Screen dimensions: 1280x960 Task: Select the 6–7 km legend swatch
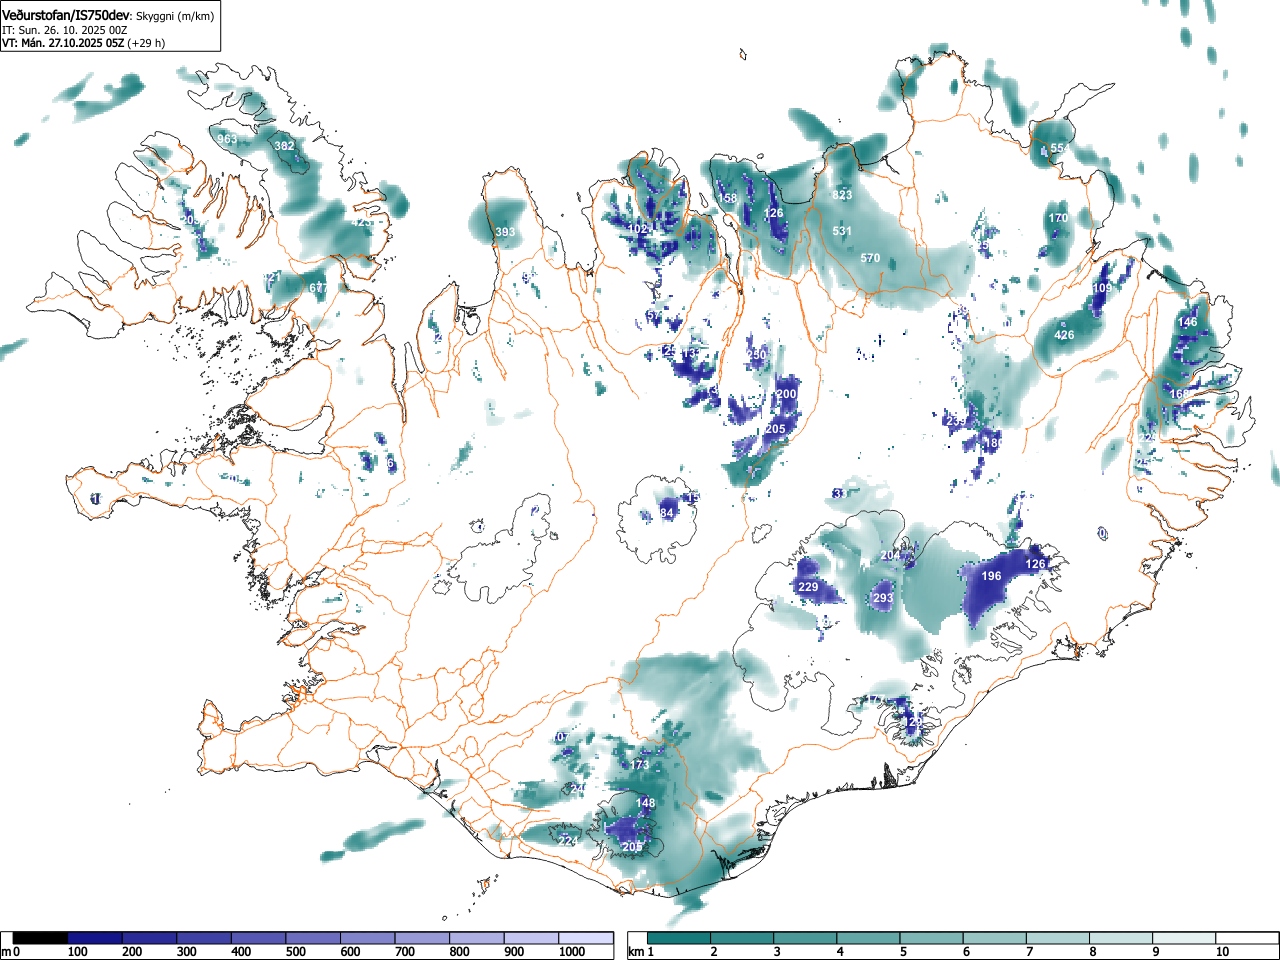pyautogui.click(x=997, y=938)
